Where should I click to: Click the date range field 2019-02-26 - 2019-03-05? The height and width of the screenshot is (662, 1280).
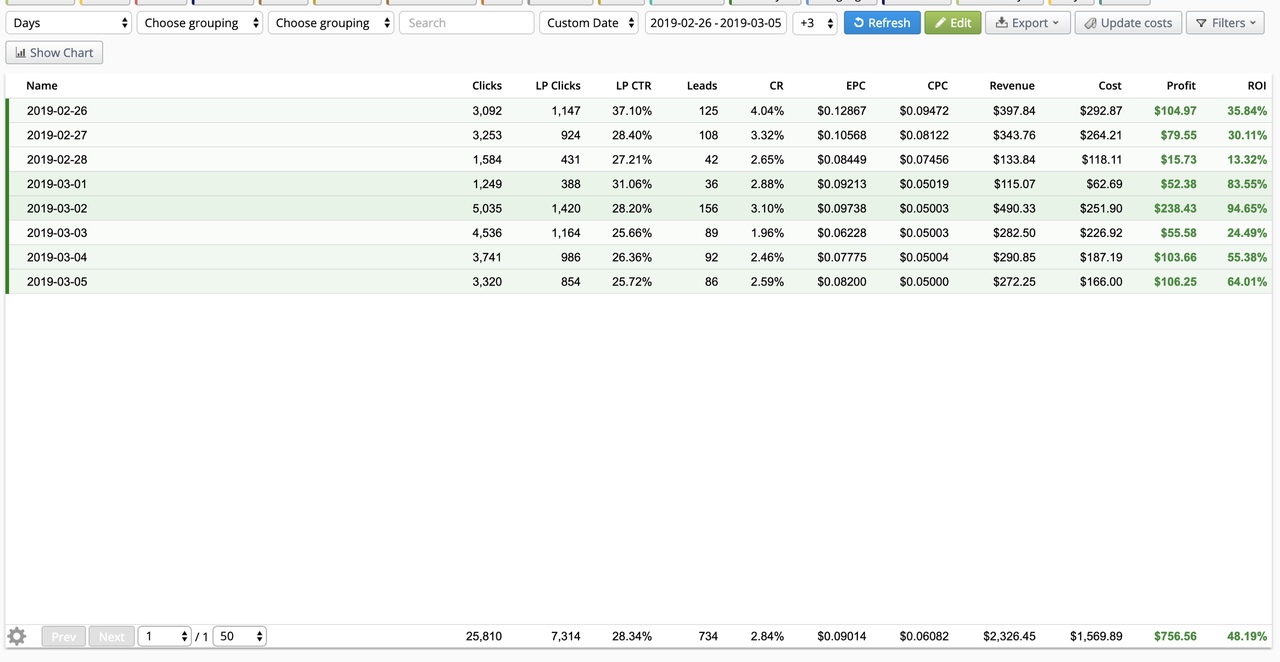716,23
